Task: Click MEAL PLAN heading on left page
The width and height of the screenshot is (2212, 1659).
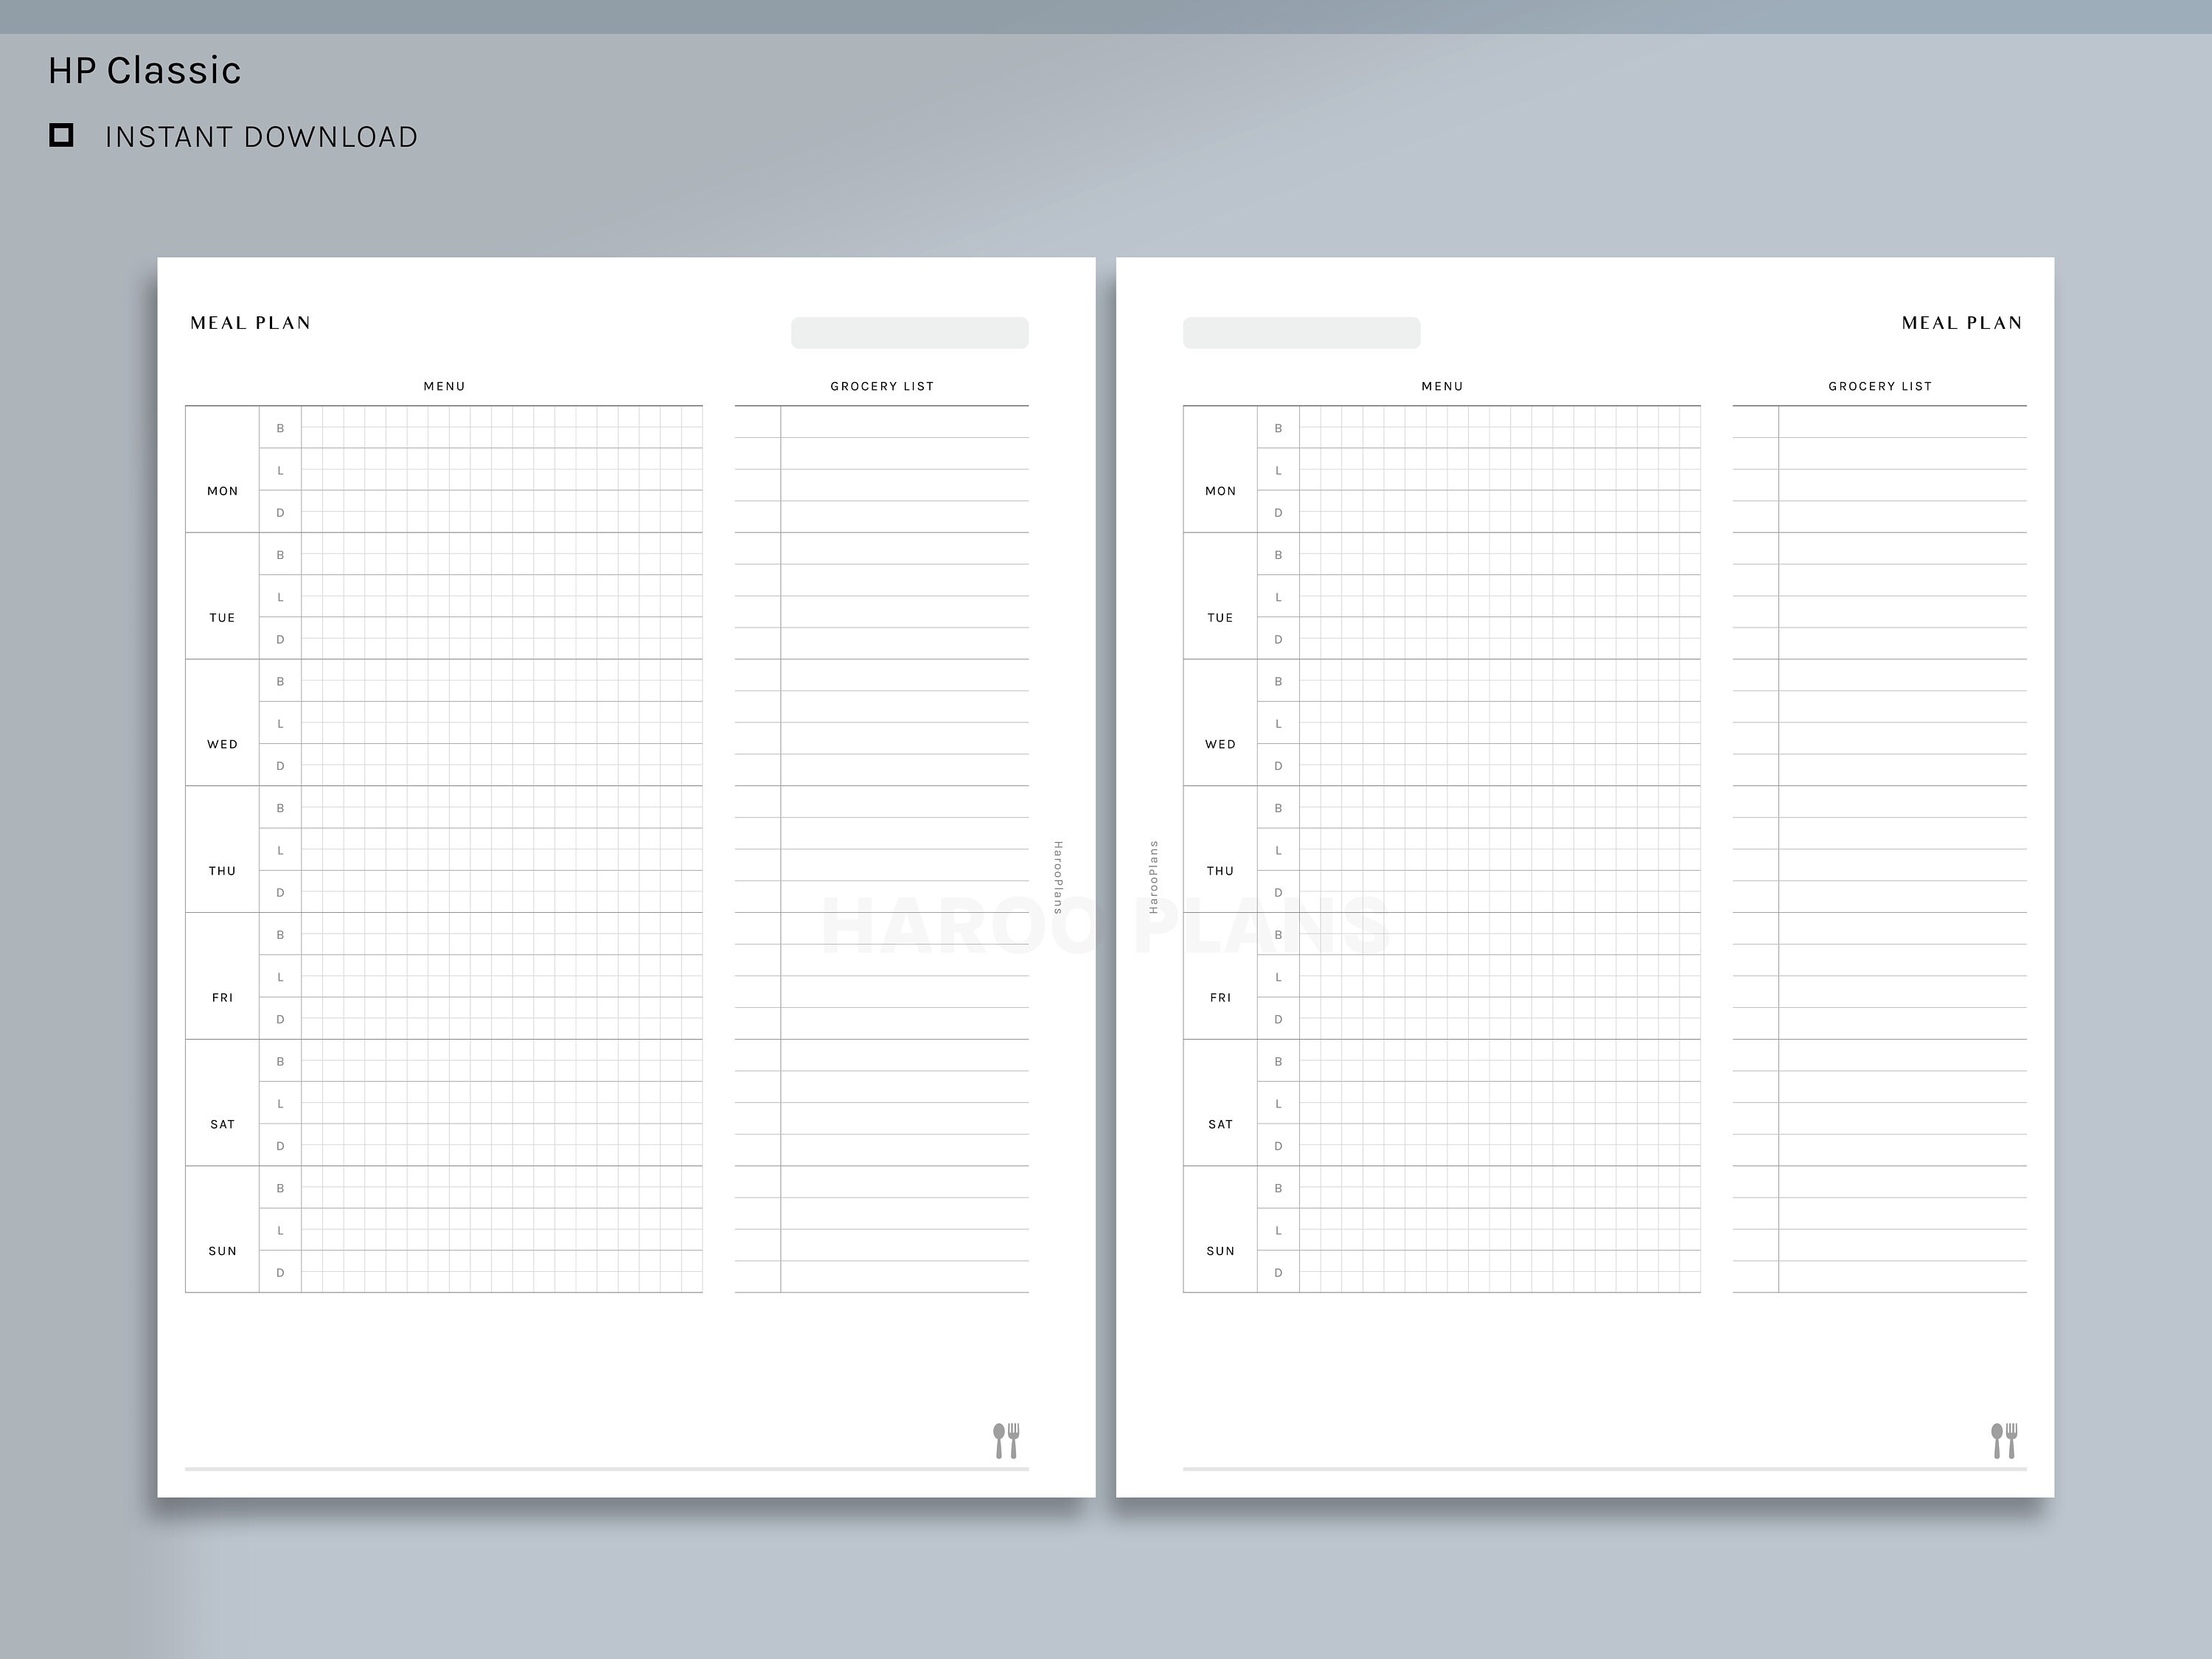Action: [251, 323]
